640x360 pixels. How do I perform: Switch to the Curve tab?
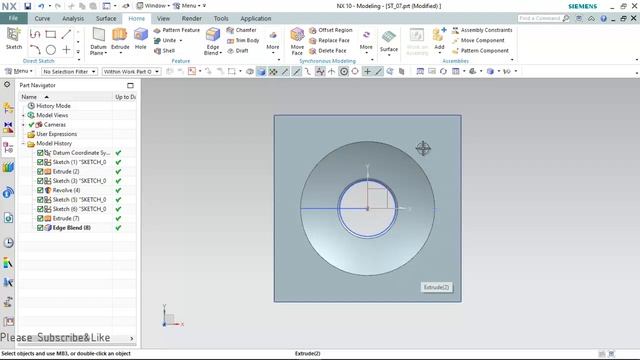click(x=42, y=18)
